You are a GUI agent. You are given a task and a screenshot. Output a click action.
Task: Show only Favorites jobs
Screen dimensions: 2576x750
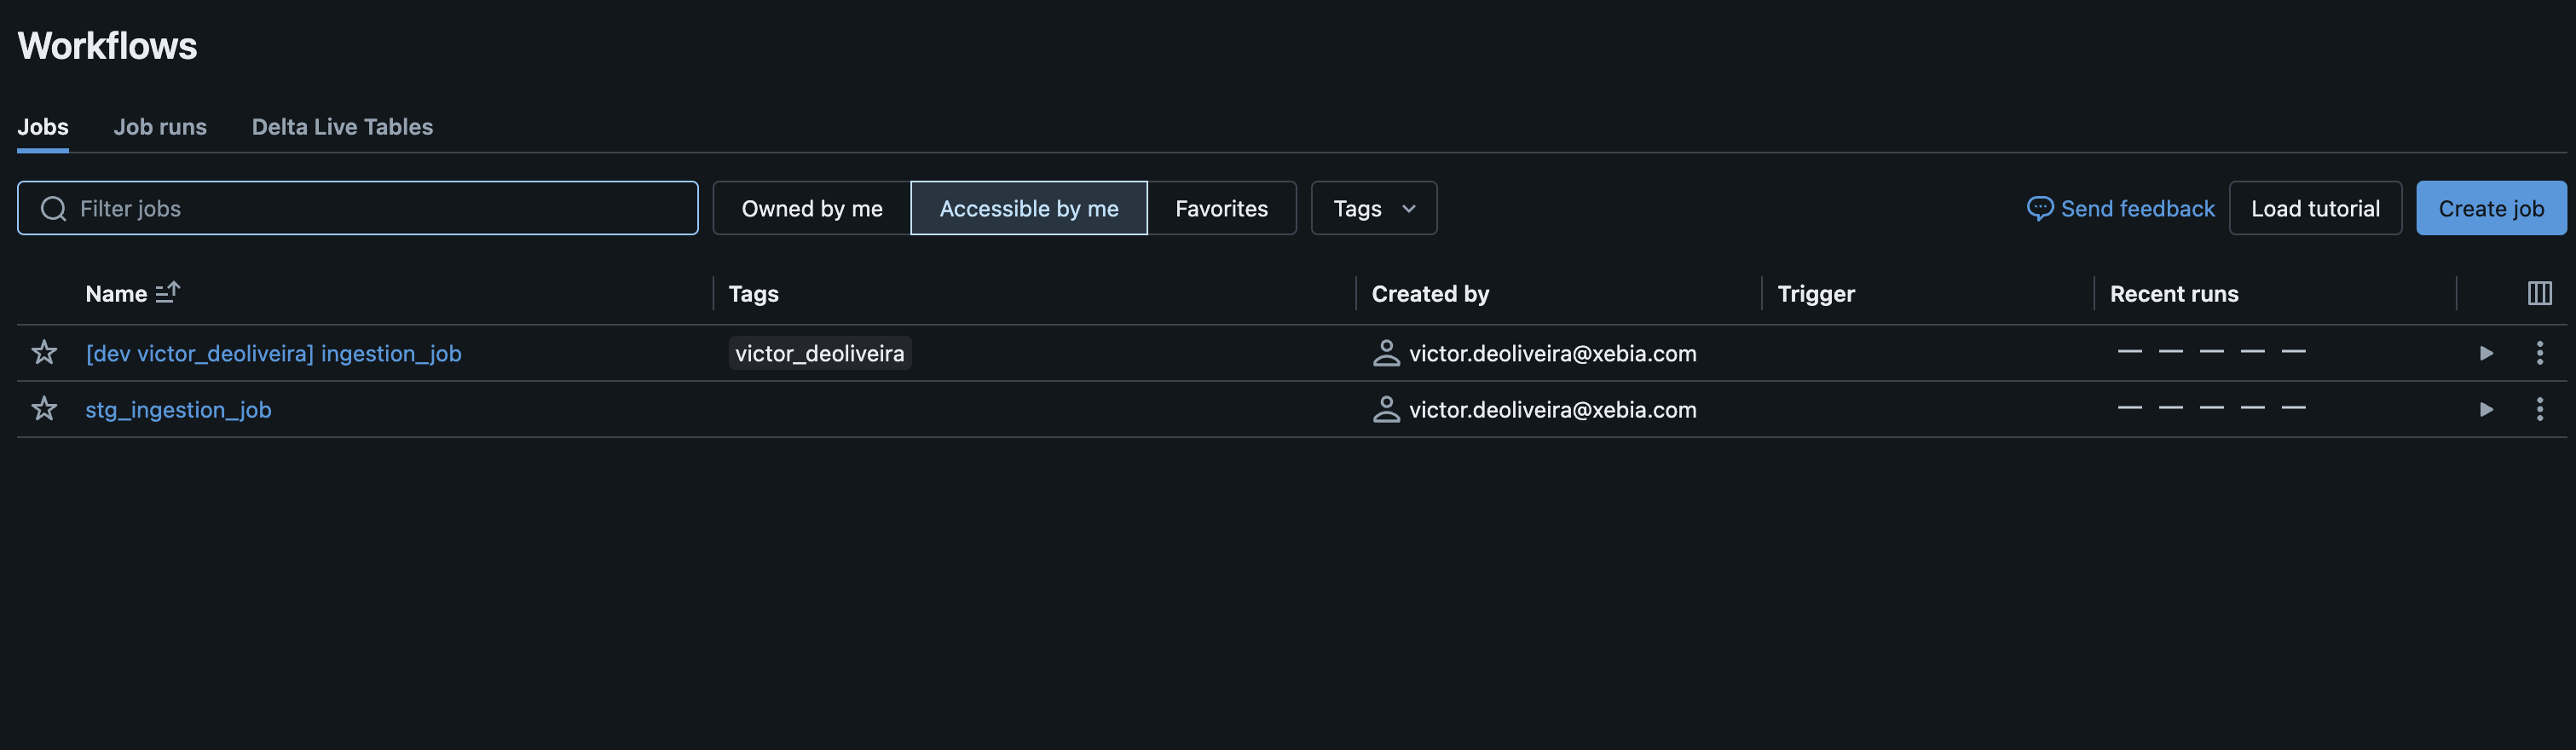pos(1221,208)
